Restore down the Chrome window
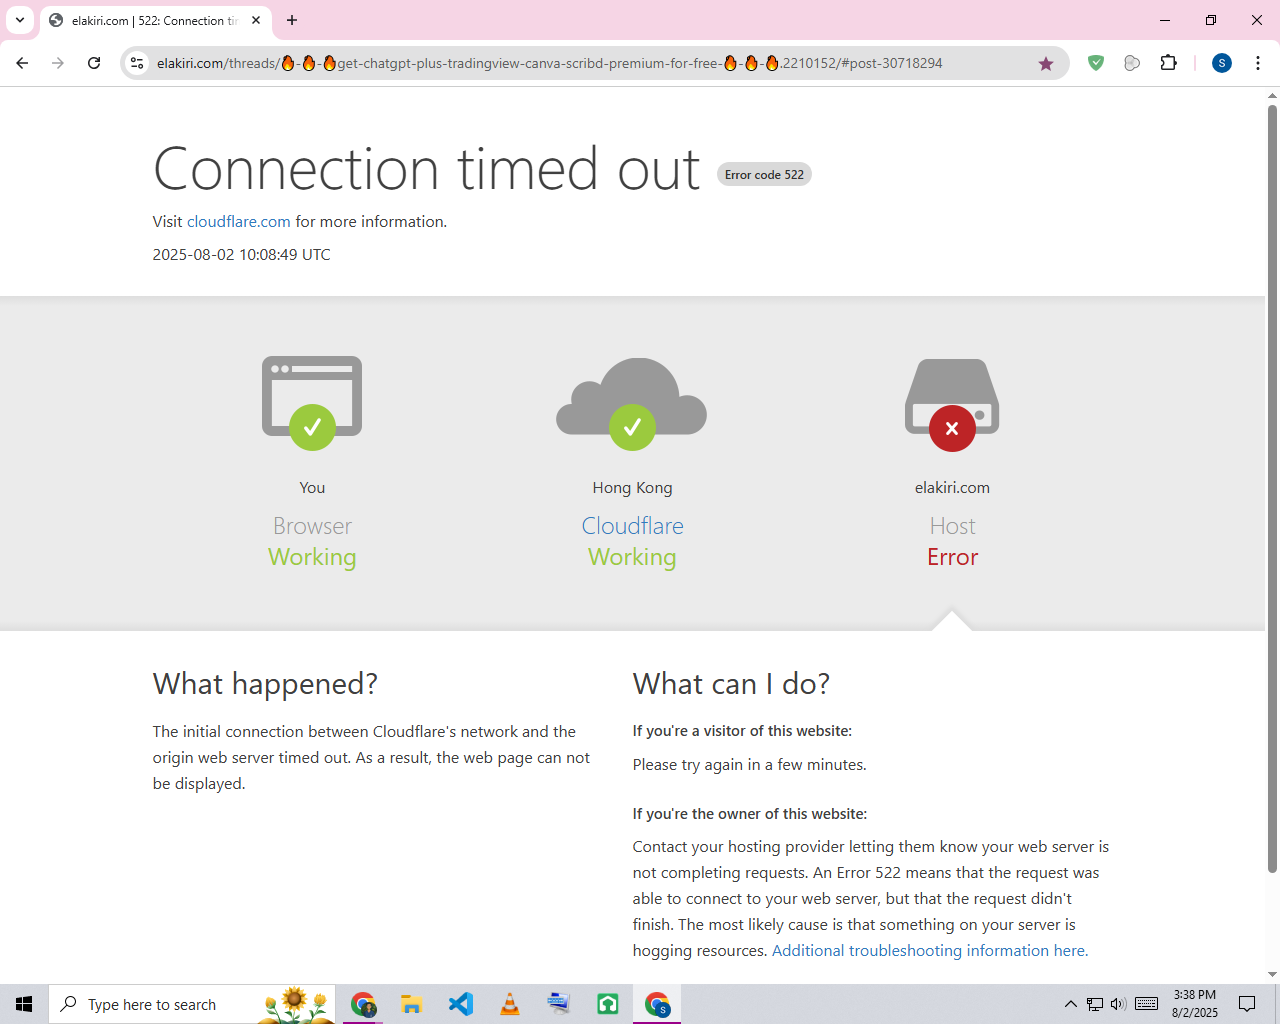Image resolution: width=1280 pixels, height=1024 pixels. 1211,20
